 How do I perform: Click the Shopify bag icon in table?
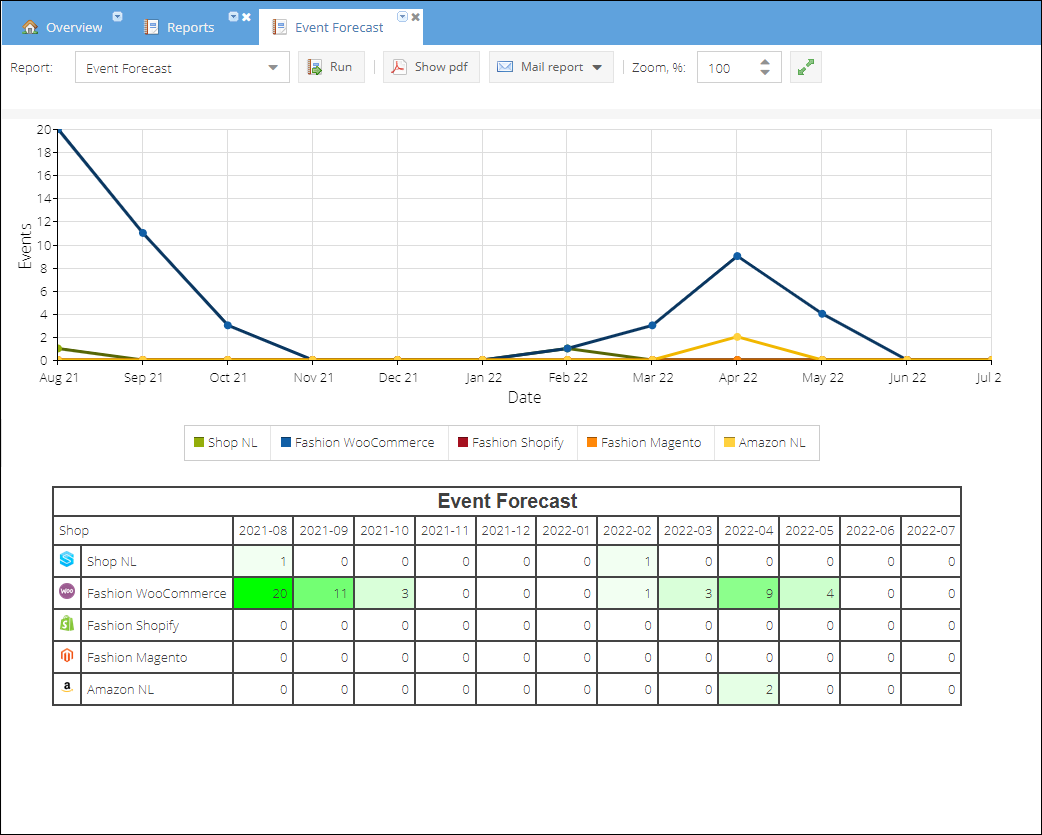coord(67,623)
